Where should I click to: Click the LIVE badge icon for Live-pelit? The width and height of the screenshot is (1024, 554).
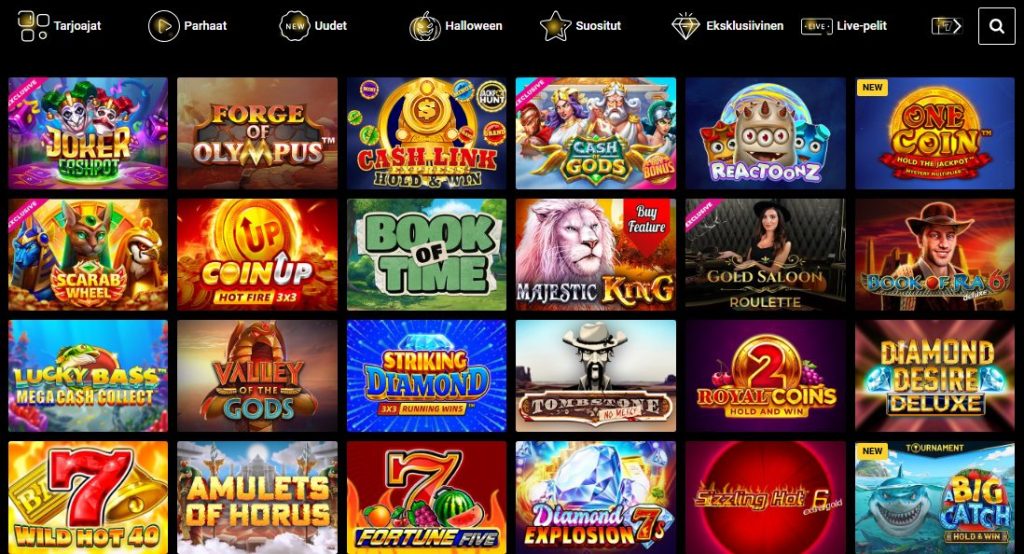point(816,26)
